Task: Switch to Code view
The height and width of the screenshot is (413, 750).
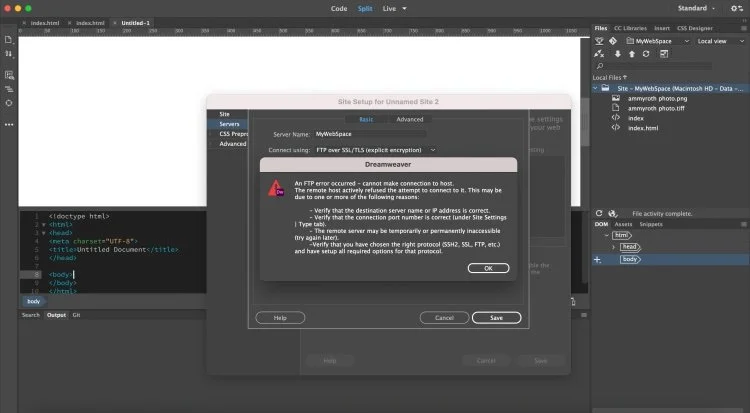Action: pos(339,9)
